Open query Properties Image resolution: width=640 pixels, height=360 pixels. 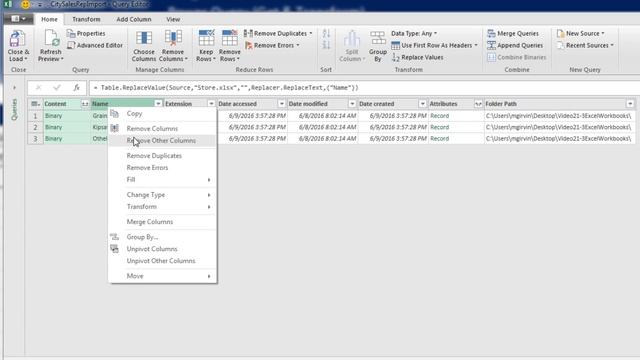86,33
